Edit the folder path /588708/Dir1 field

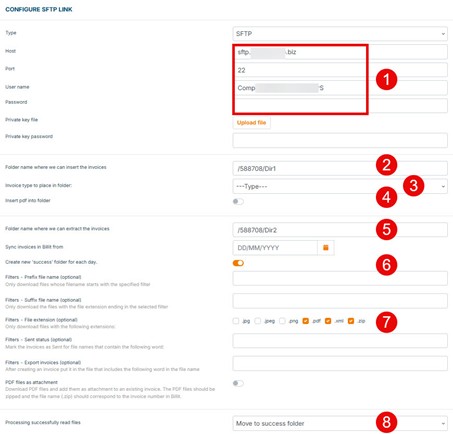point(340,168)
